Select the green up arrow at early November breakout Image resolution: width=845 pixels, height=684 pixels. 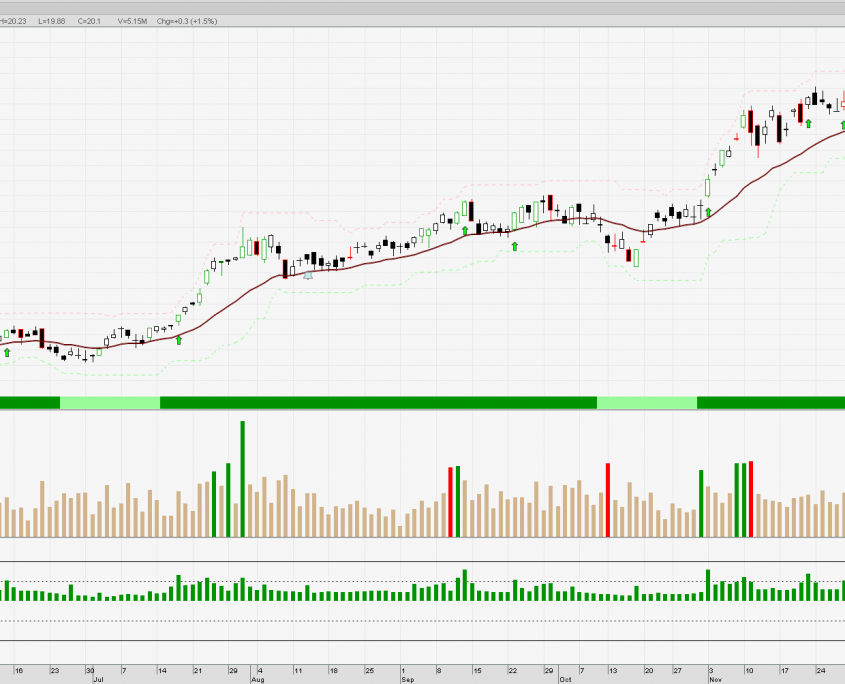point(708,212)
